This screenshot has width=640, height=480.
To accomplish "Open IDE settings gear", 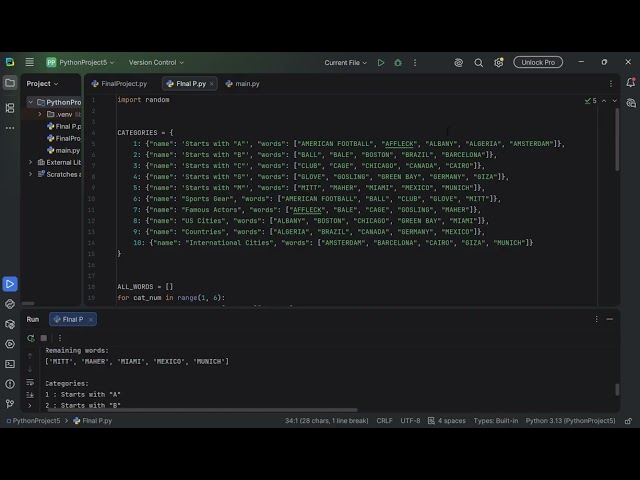I will pos(498,62).
